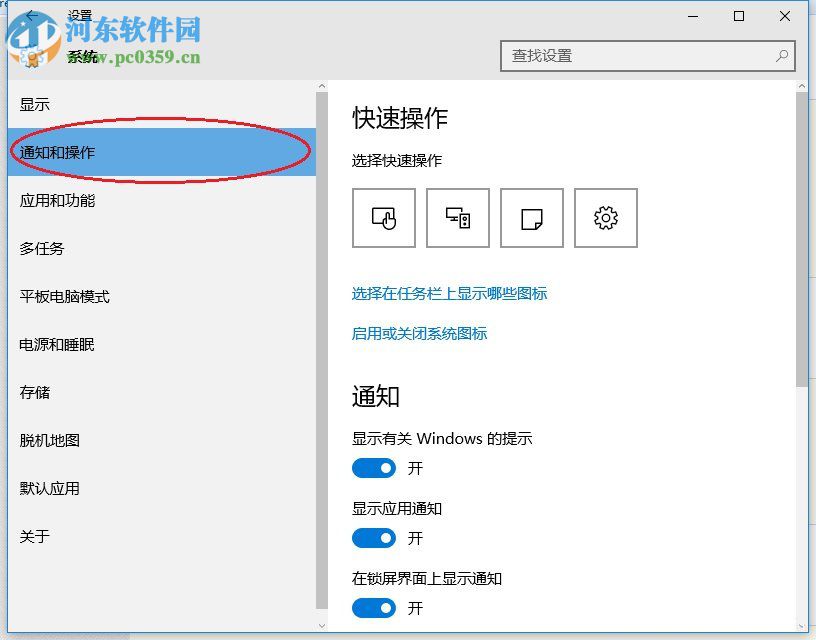Open the Note quick action tile
The height and width of the screenshot is (640, 816).
[531, 218]
